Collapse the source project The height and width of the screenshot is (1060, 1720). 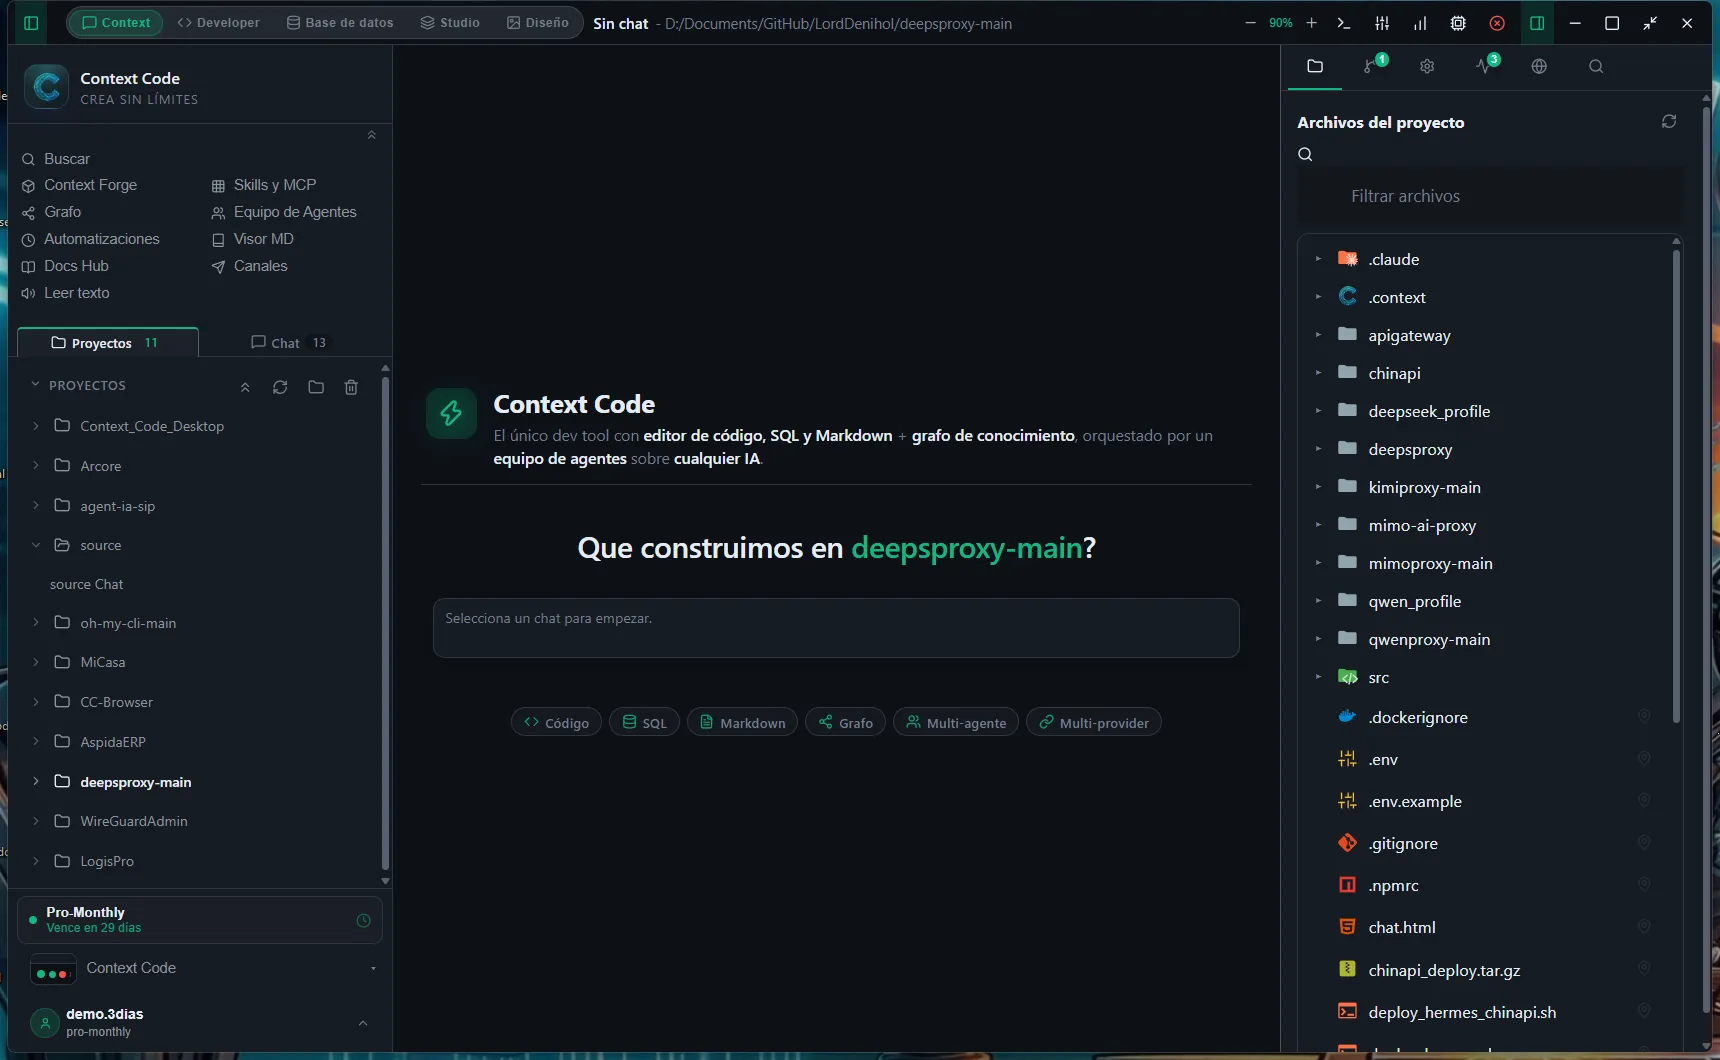pos(36,545)
